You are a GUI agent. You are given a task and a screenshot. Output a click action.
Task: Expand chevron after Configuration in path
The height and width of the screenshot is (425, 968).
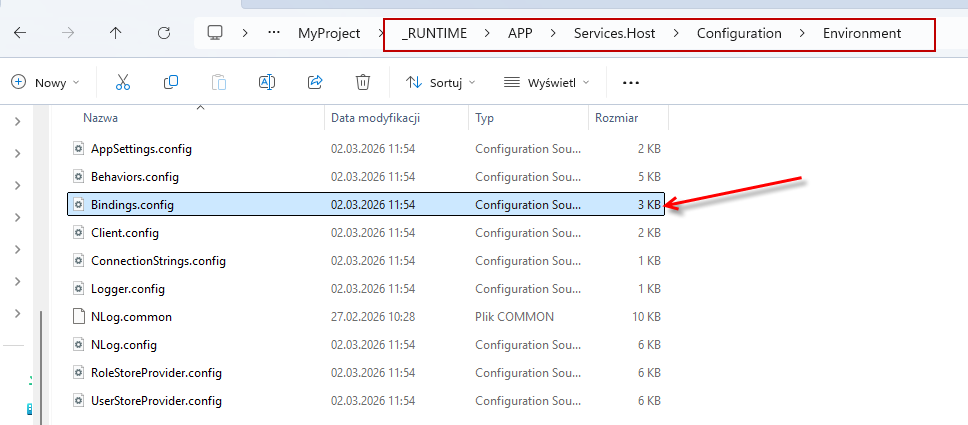tap(802, 33)
